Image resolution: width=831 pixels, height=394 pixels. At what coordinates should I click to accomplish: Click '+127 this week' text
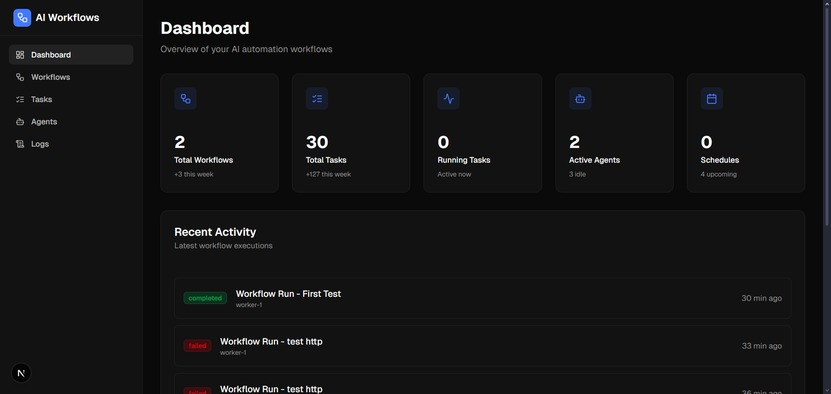tap(328, 174)
